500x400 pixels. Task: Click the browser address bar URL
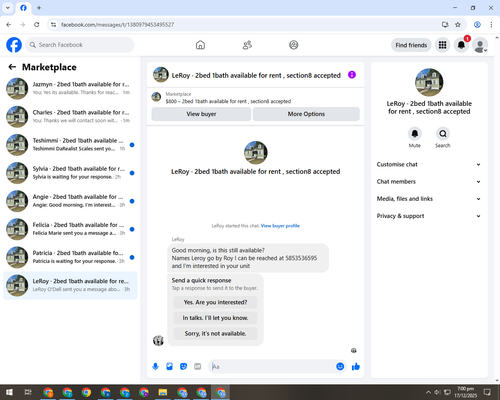(117, 25)
